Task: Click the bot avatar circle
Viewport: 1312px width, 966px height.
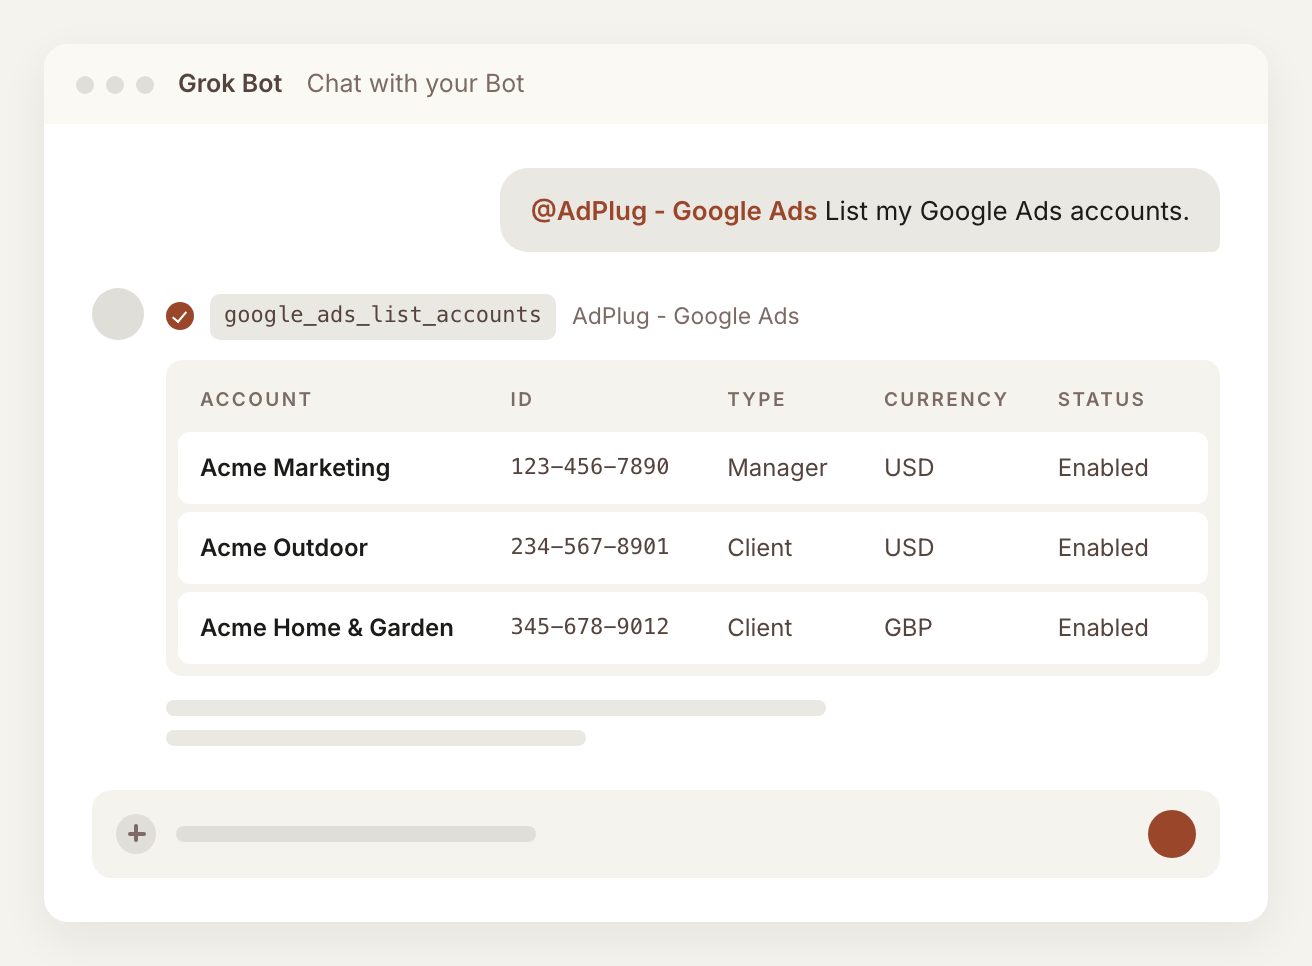Action: (118, 314)
